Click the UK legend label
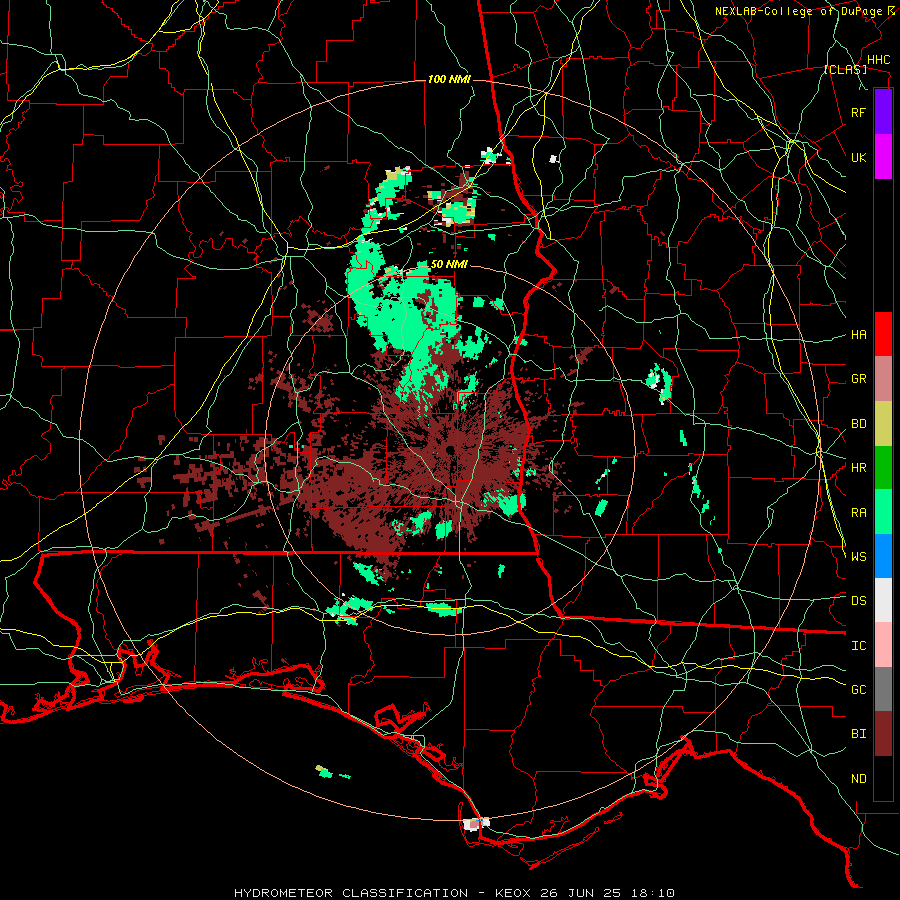This screenshot has width=900, height=900. coord(859,157)
